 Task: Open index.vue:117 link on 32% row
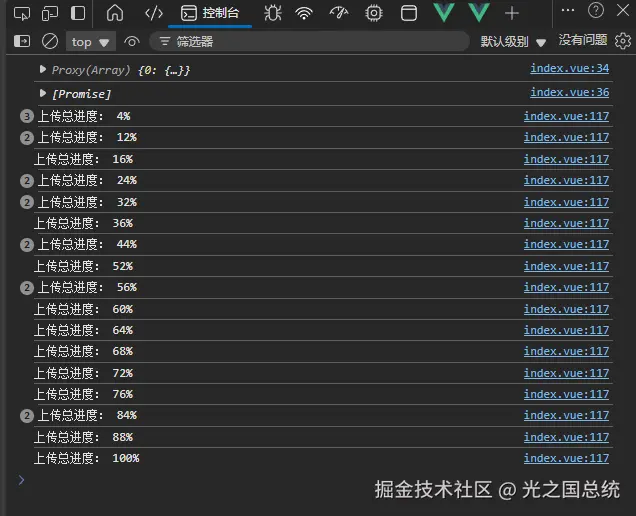[566, 202]
